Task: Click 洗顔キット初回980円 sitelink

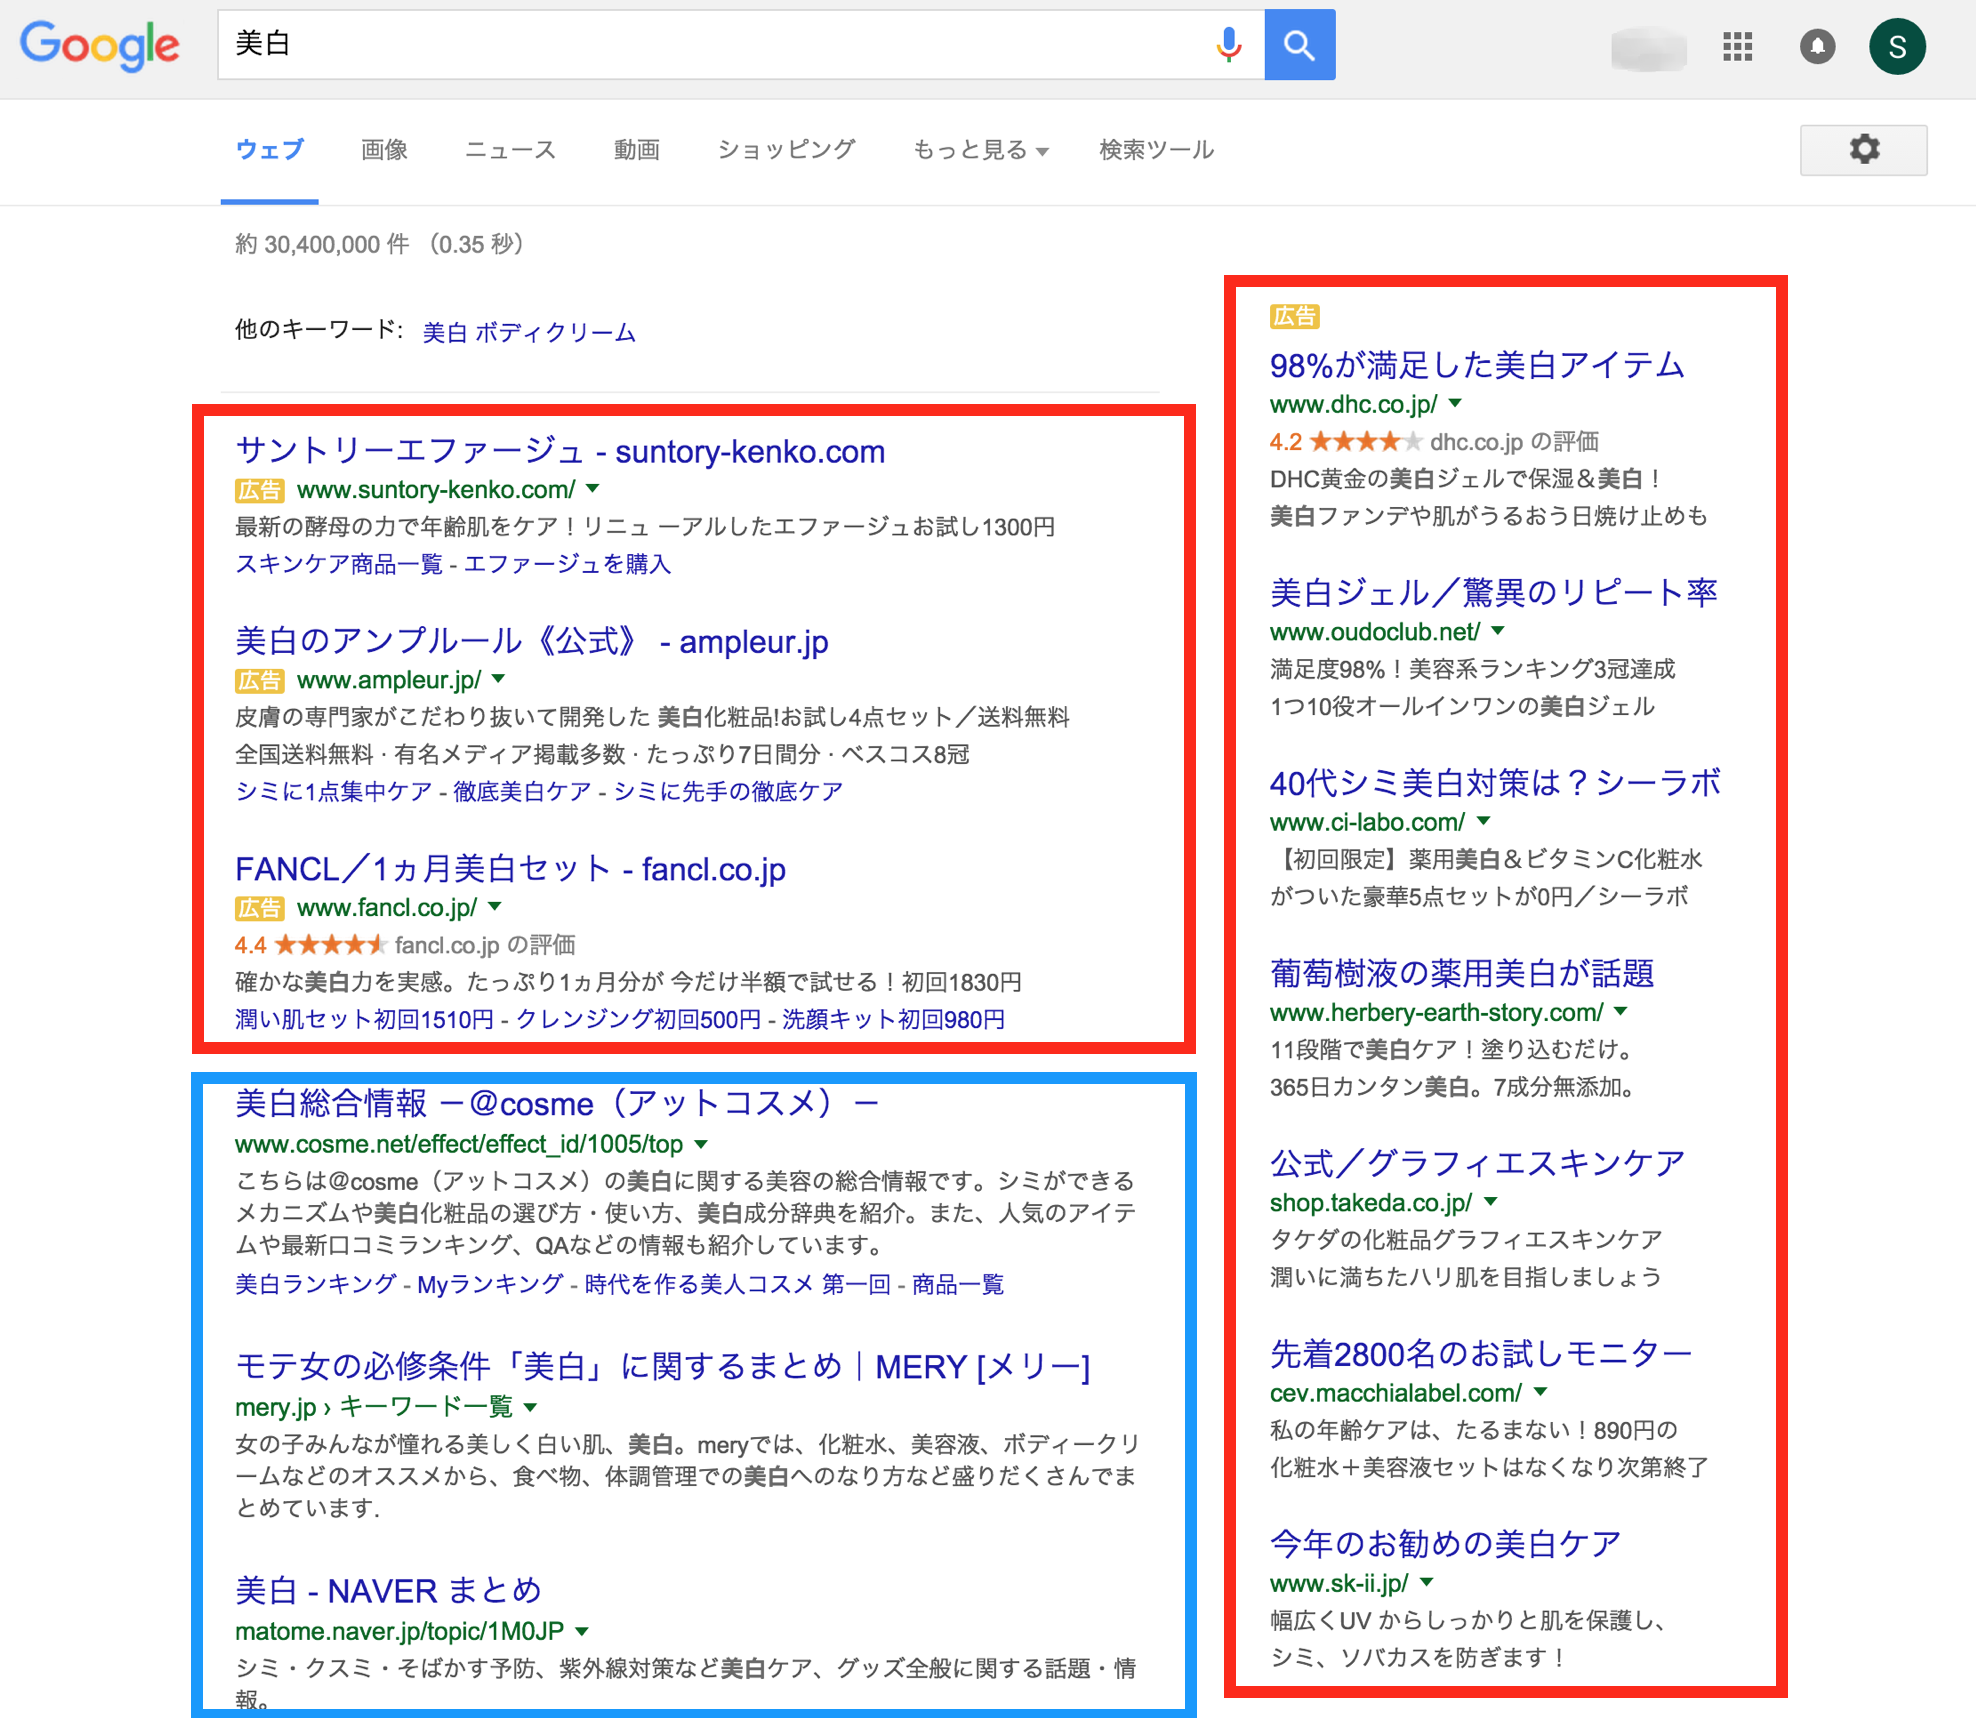Action: click(893, 1019)
